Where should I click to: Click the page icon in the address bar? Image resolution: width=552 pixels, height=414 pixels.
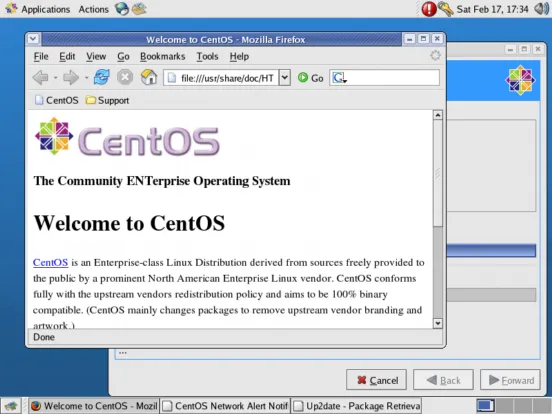(172, 78)
